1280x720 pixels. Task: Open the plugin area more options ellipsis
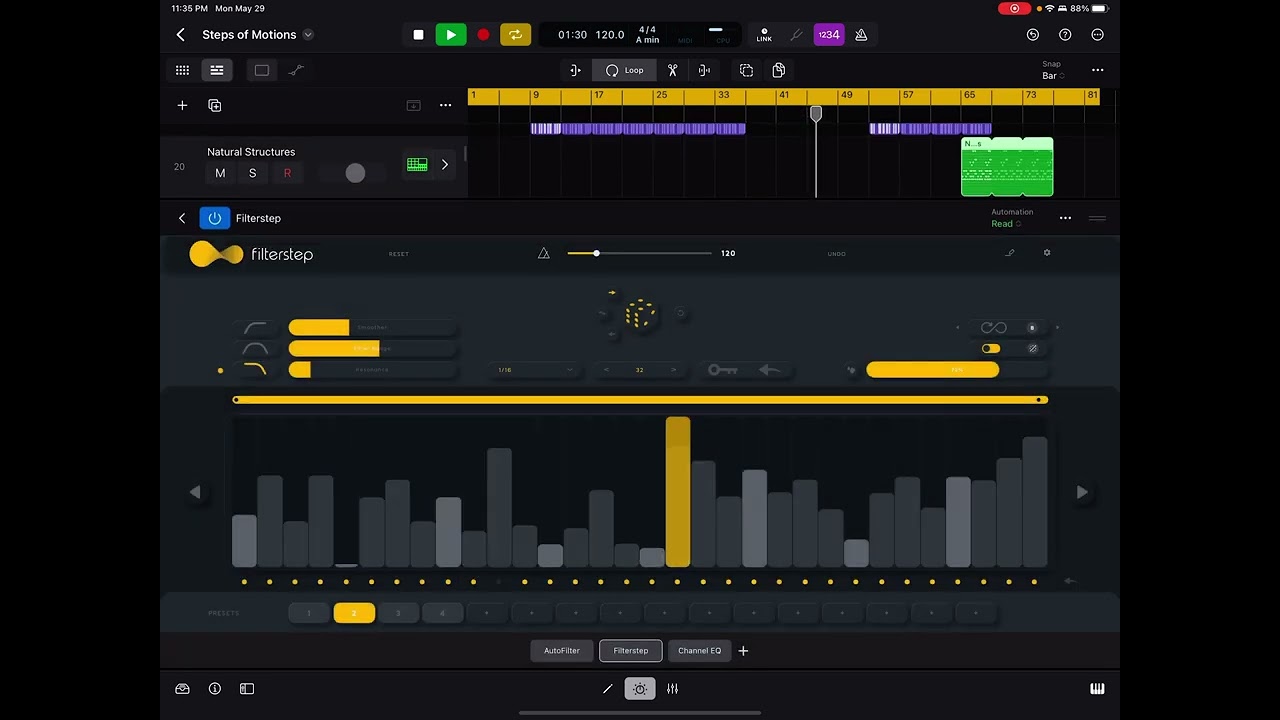coord(1065,218)
